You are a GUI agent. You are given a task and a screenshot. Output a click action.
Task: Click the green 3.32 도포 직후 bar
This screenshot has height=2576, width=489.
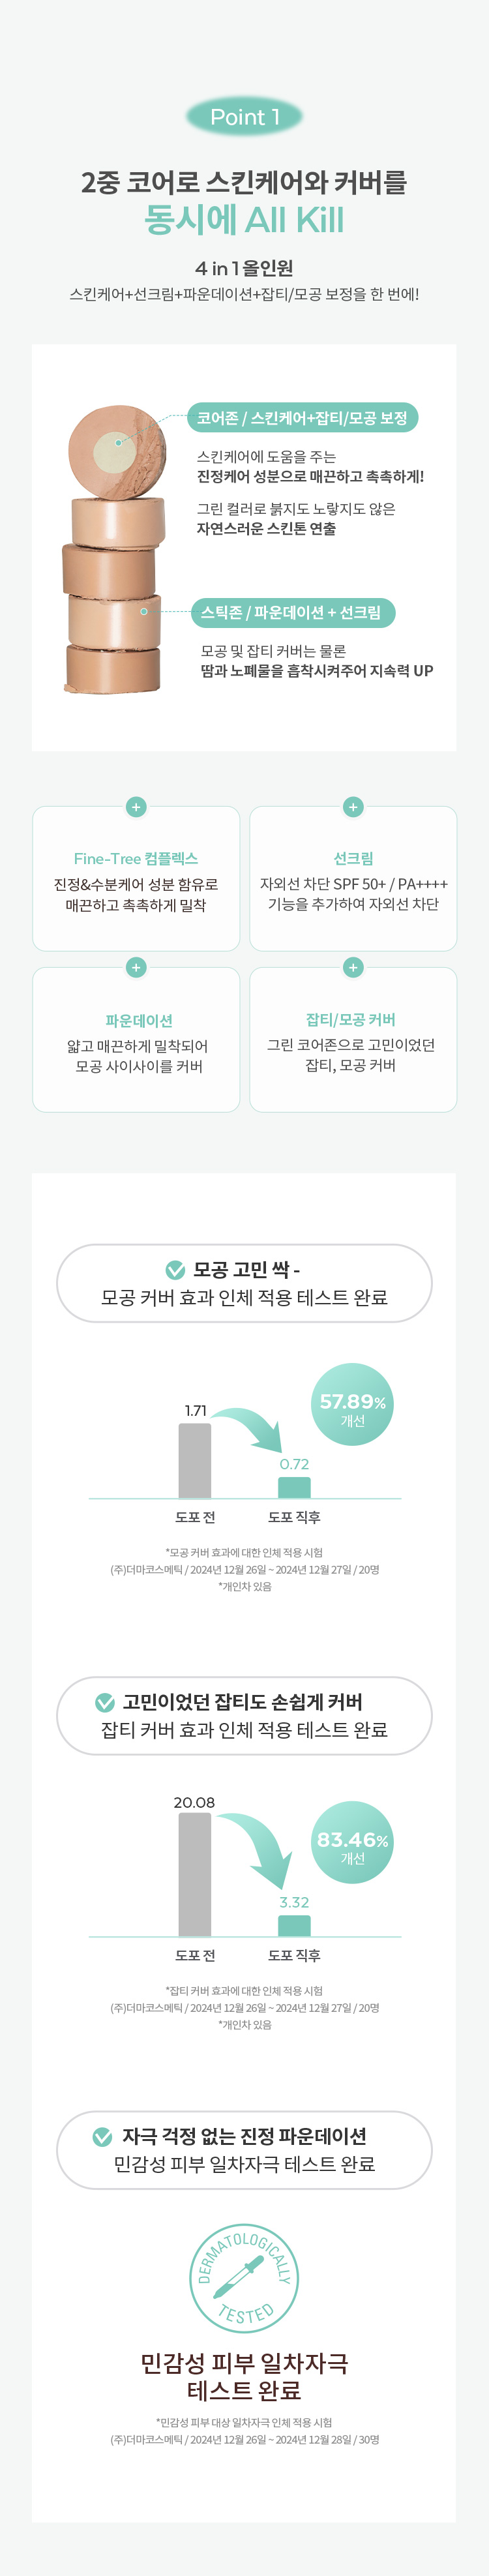(294, 1925)
